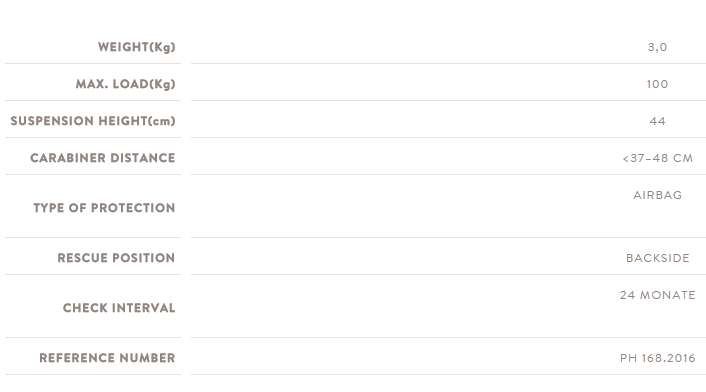Click the SUSPENSION HEIGHT(cm) label
Screen dimensions: 706x392
(93, 121)
